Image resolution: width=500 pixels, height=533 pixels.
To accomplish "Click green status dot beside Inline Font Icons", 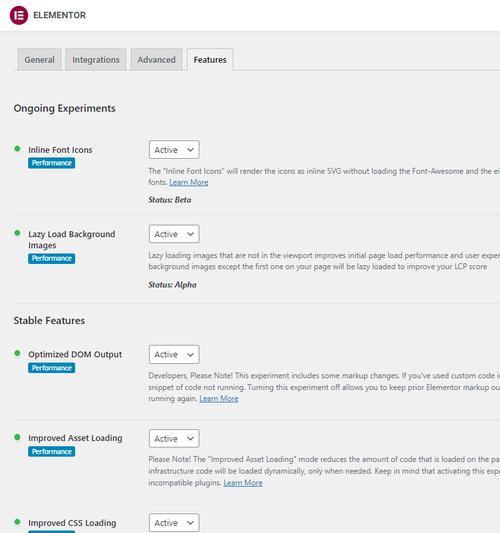I will click(17, 149).
